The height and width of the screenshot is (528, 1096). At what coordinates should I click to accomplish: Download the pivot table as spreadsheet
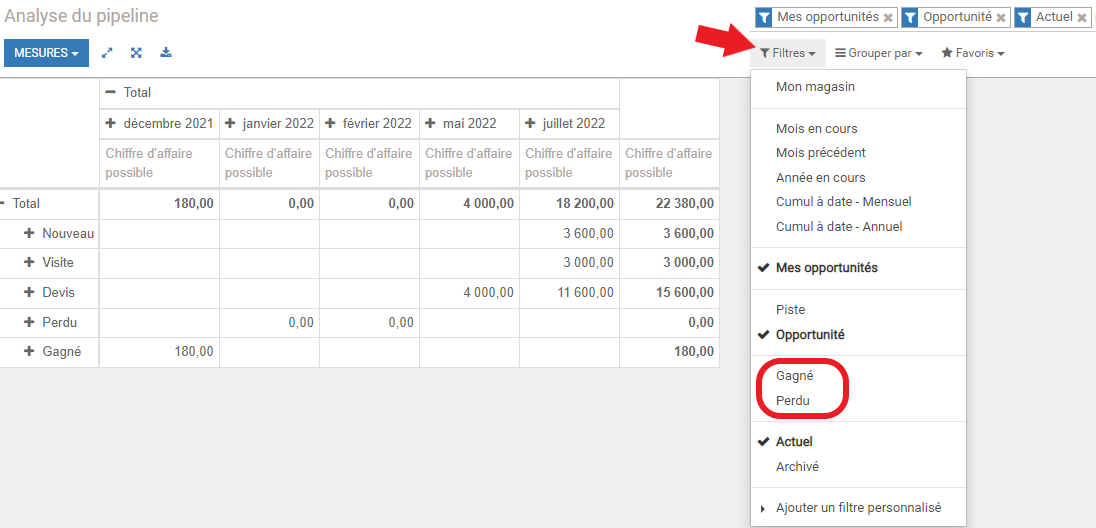(166, 52)
